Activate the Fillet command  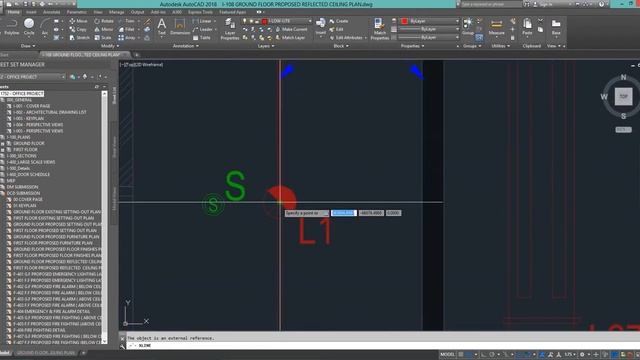coord(127,29)
